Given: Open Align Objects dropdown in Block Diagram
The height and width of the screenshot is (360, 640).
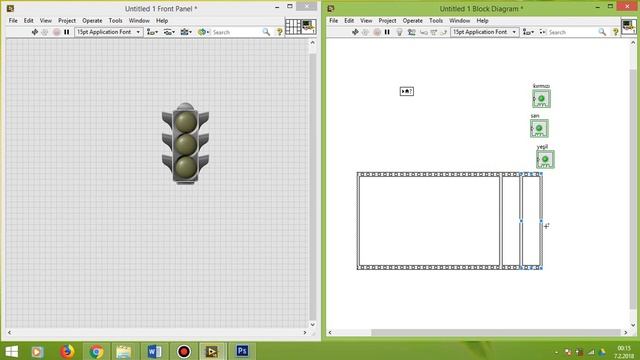Looking at the screenshot, I should 529,32.
